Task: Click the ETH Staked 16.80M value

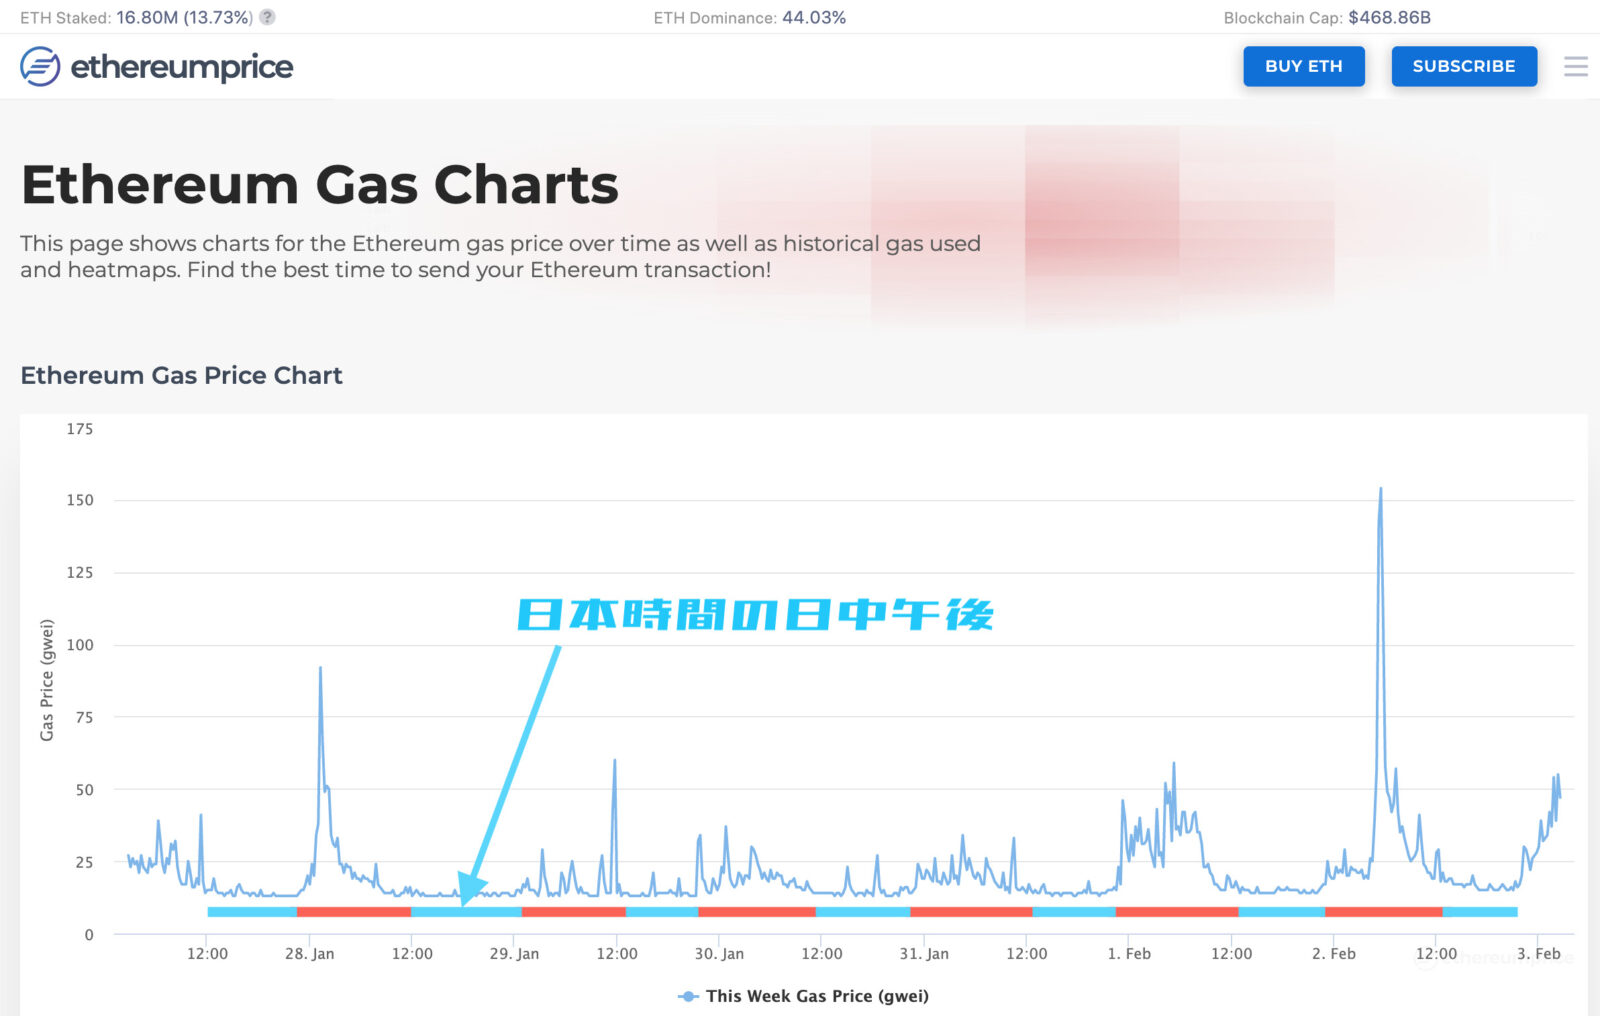Action: click(184, 17)
